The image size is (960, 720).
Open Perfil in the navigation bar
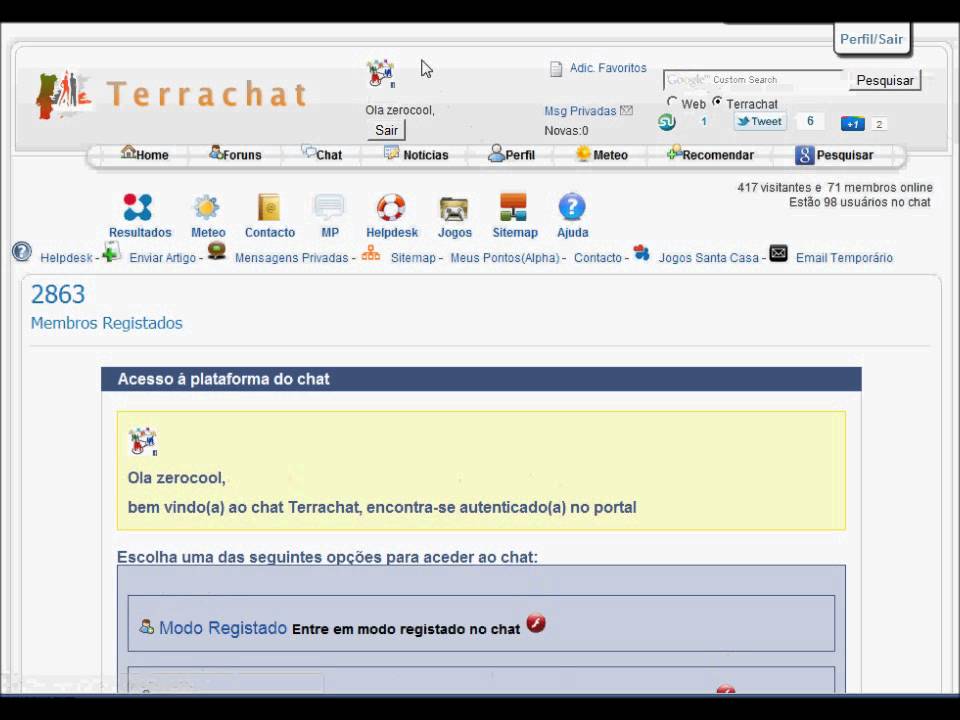(x=512, y=154)
